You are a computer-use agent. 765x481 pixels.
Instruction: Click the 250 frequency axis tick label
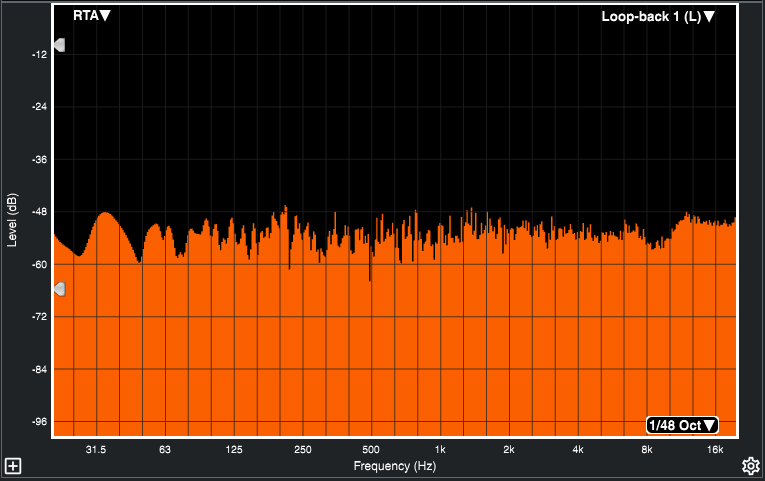[302, 450]
